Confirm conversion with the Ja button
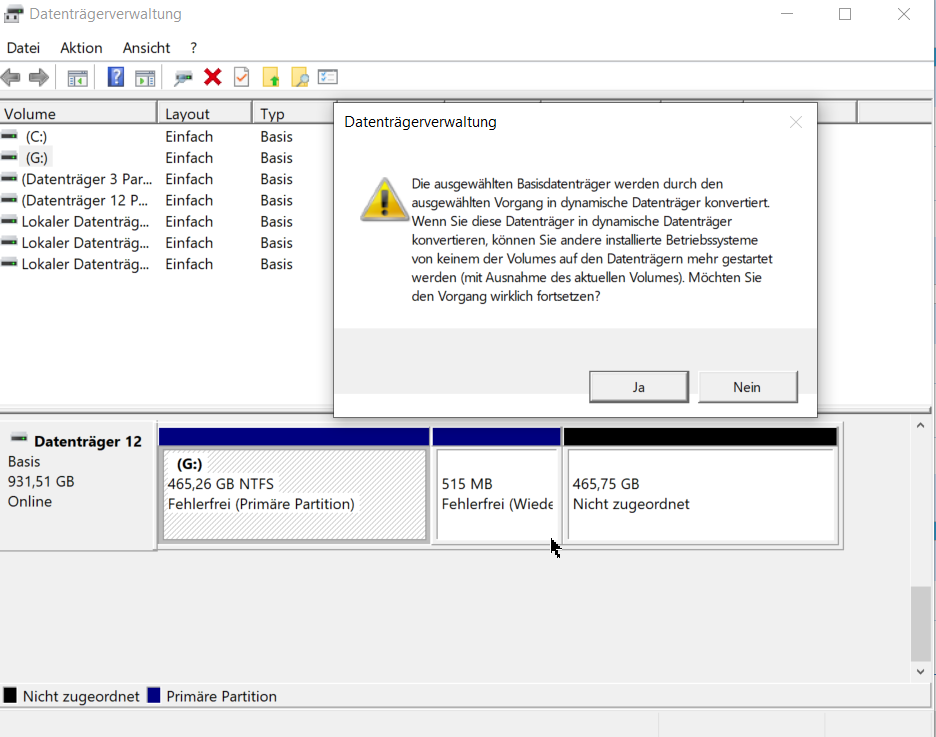936x737 pixels. tap(638, 387)
